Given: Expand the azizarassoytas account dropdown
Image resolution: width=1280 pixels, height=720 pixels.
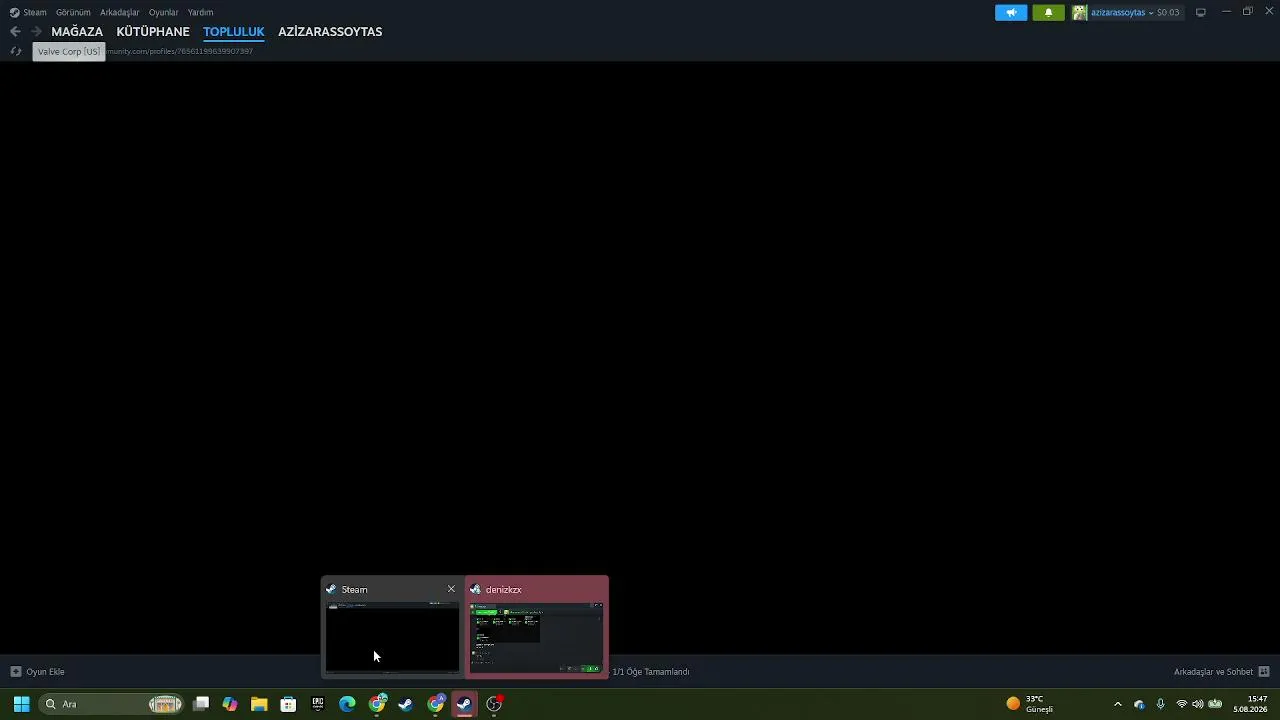Looking at the screenshot, I should [1150, 13].
